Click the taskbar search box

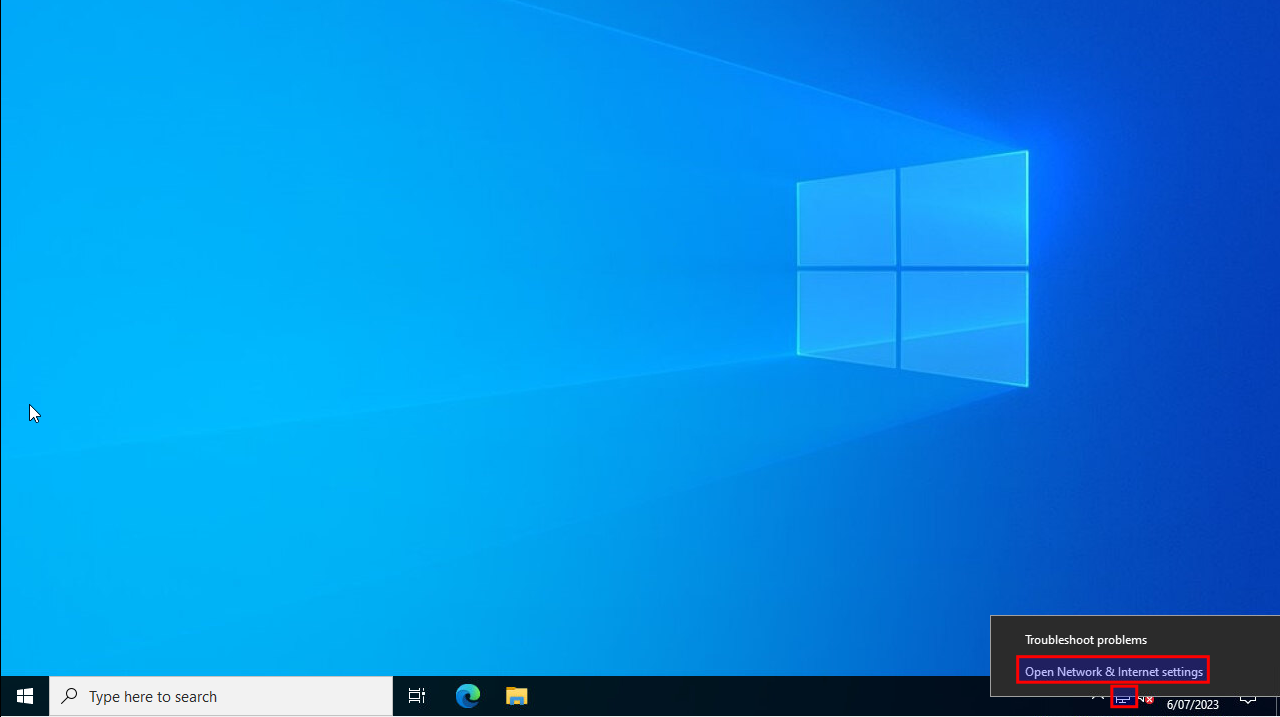(x=221, y=696)
